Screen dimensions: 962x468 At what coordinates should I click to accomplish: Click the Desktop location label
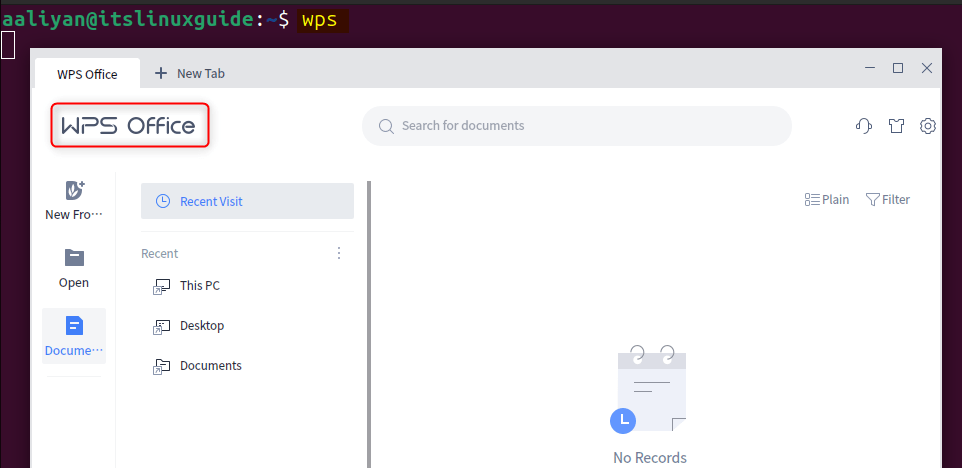point(202,326)
